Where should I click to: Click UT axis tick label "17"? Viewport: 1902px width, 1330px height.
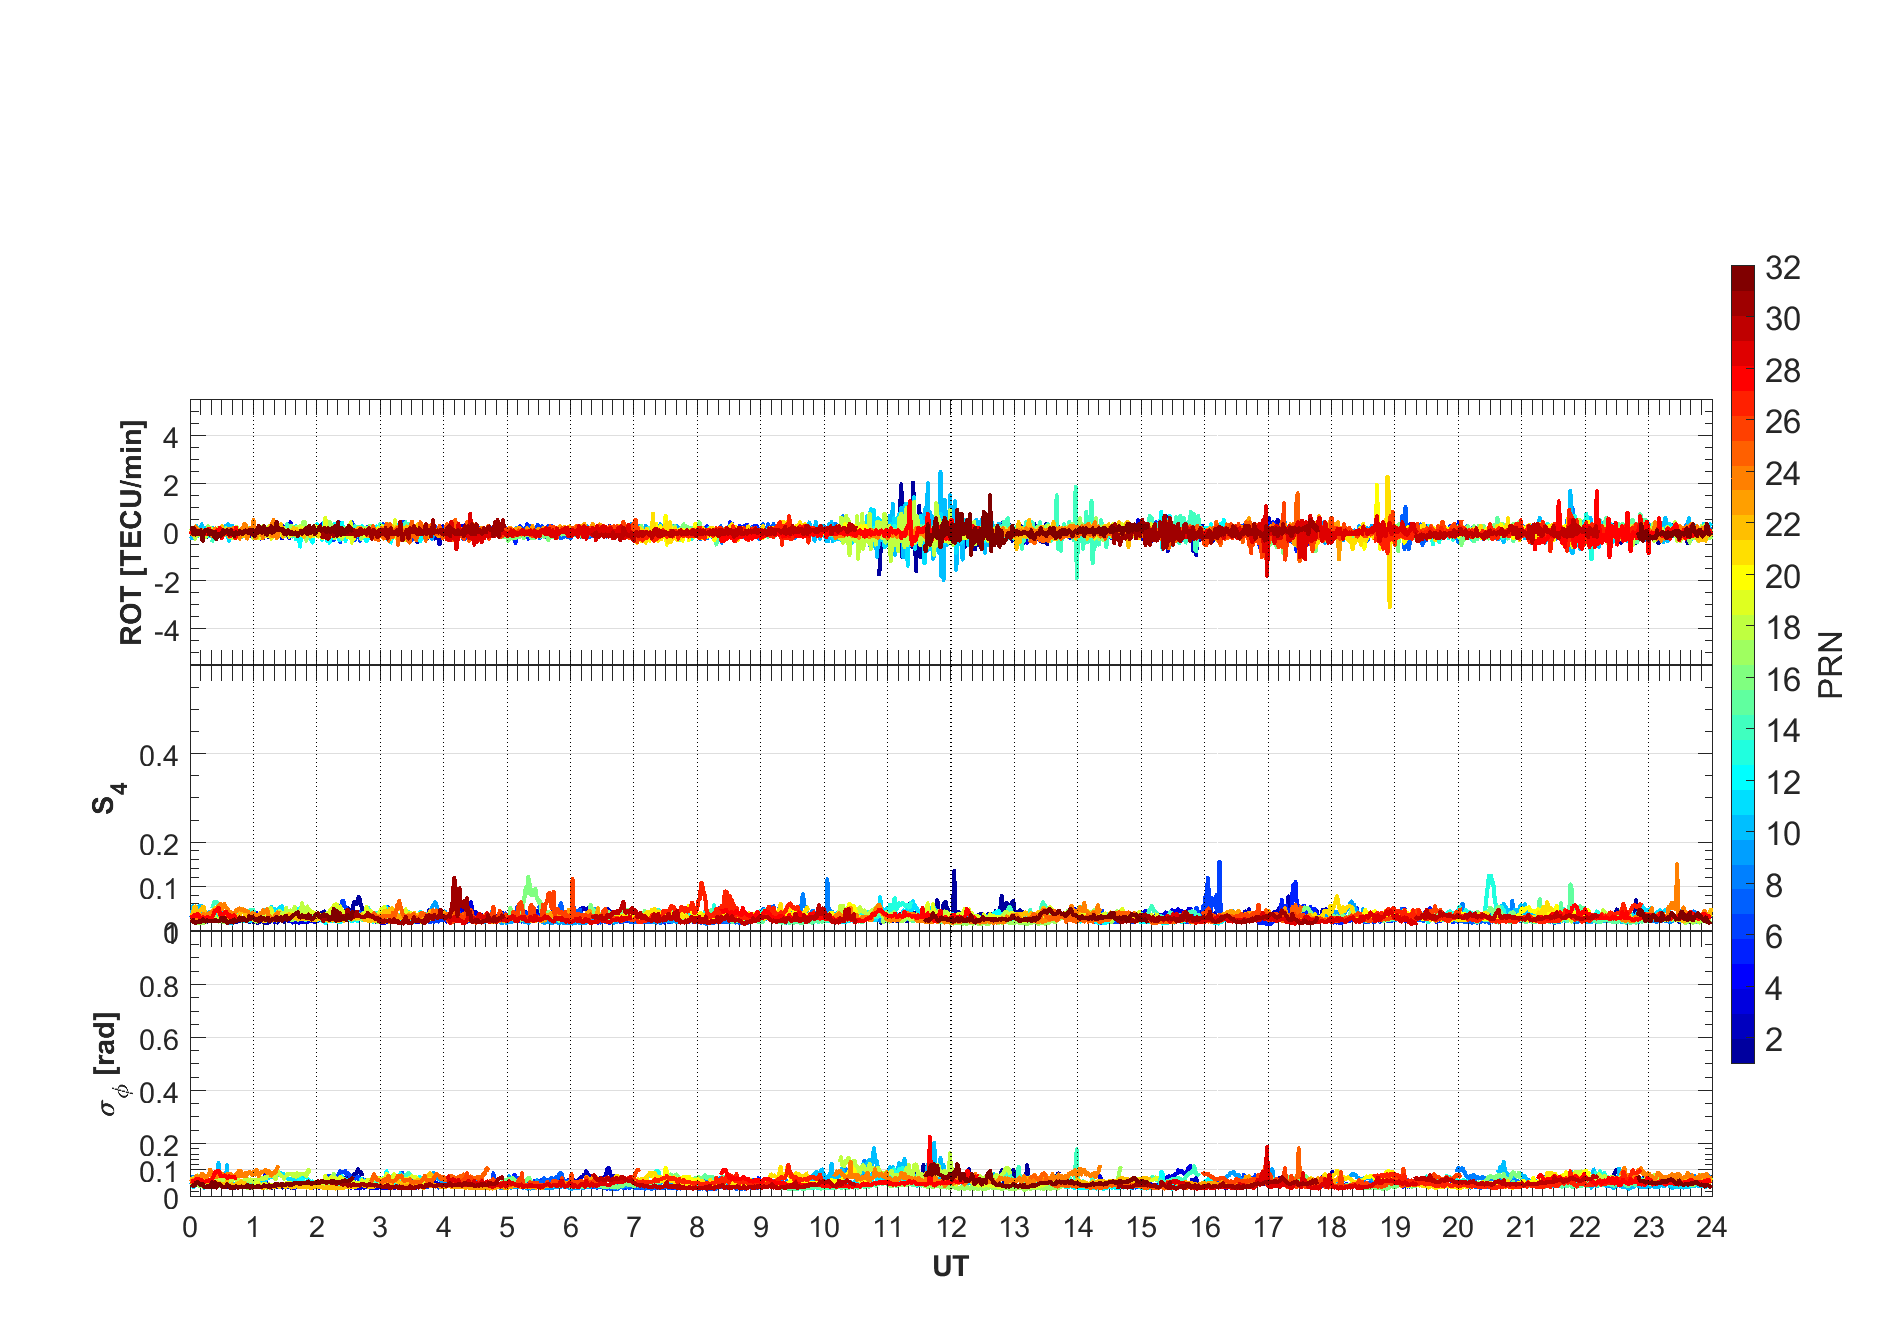pos(1268,1228)
